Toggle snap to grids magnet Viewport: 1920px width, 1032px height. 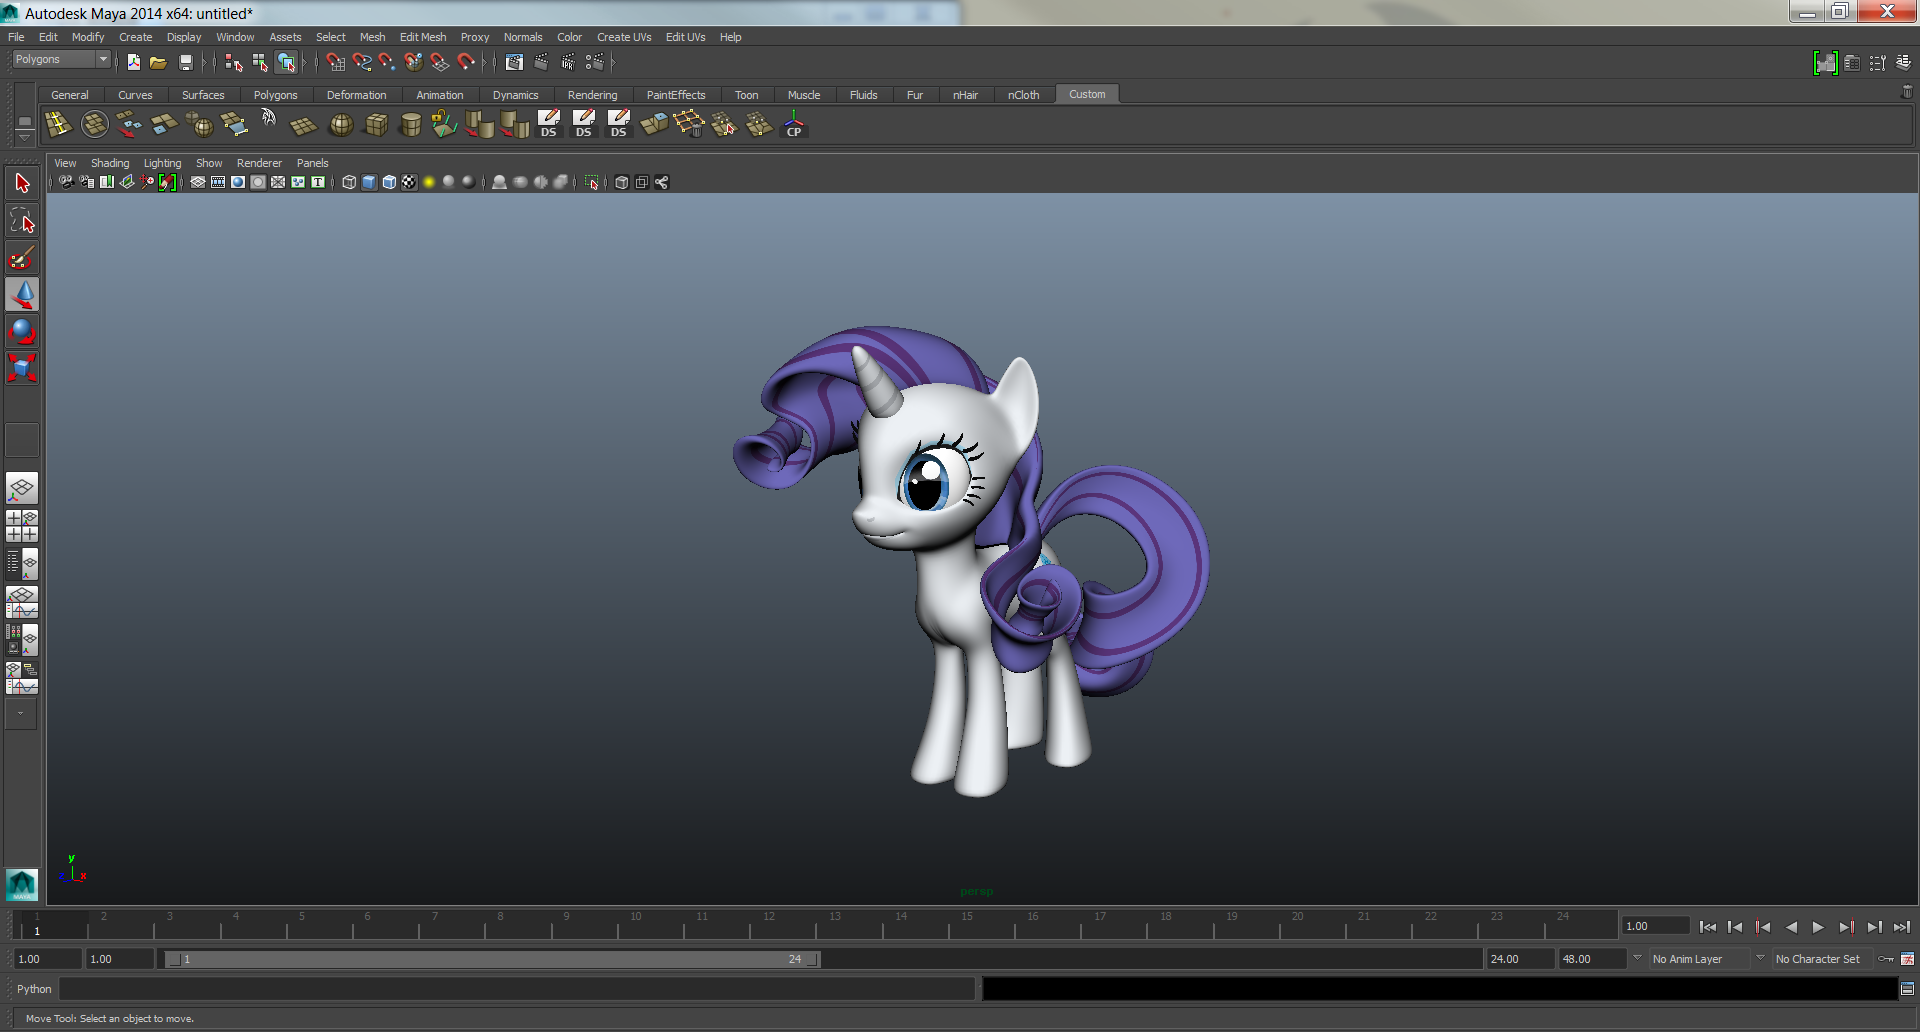coord(336,62)
